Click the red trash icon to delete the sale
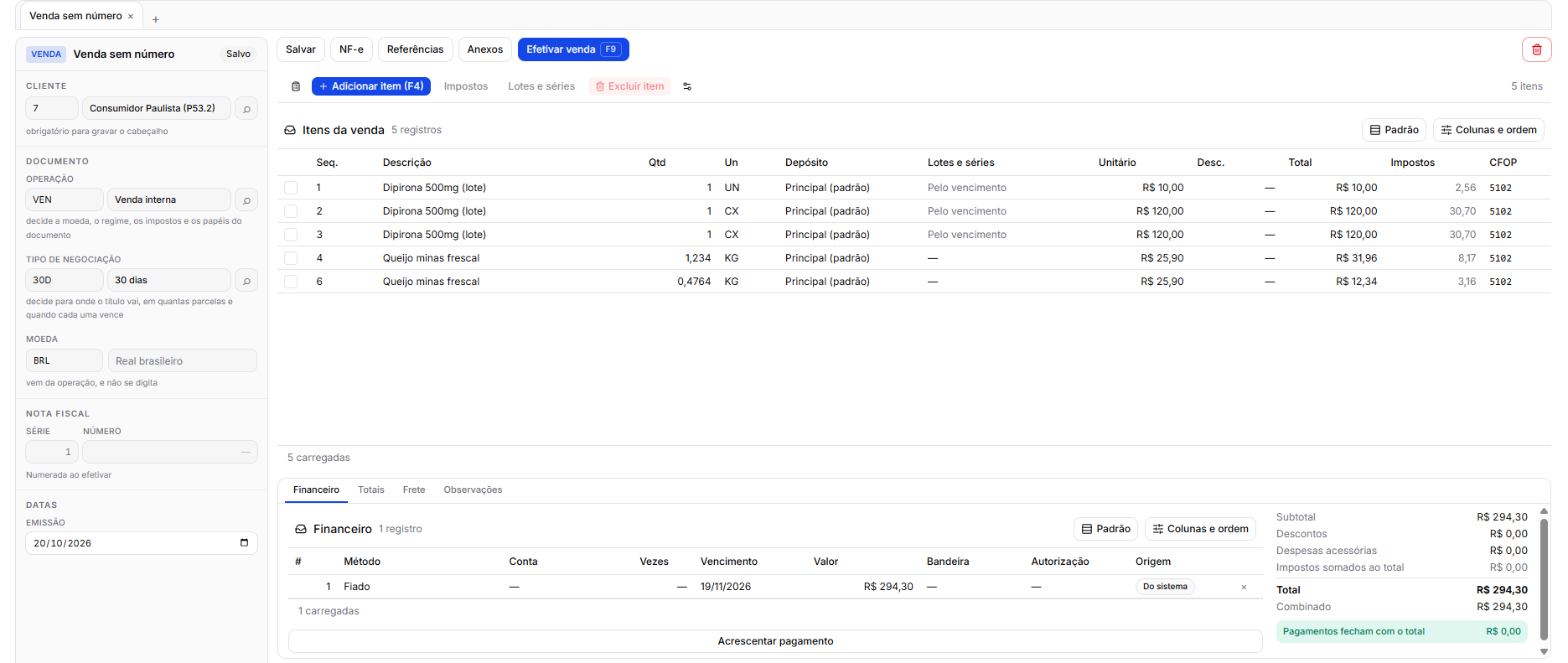 tap(1536, 49)
